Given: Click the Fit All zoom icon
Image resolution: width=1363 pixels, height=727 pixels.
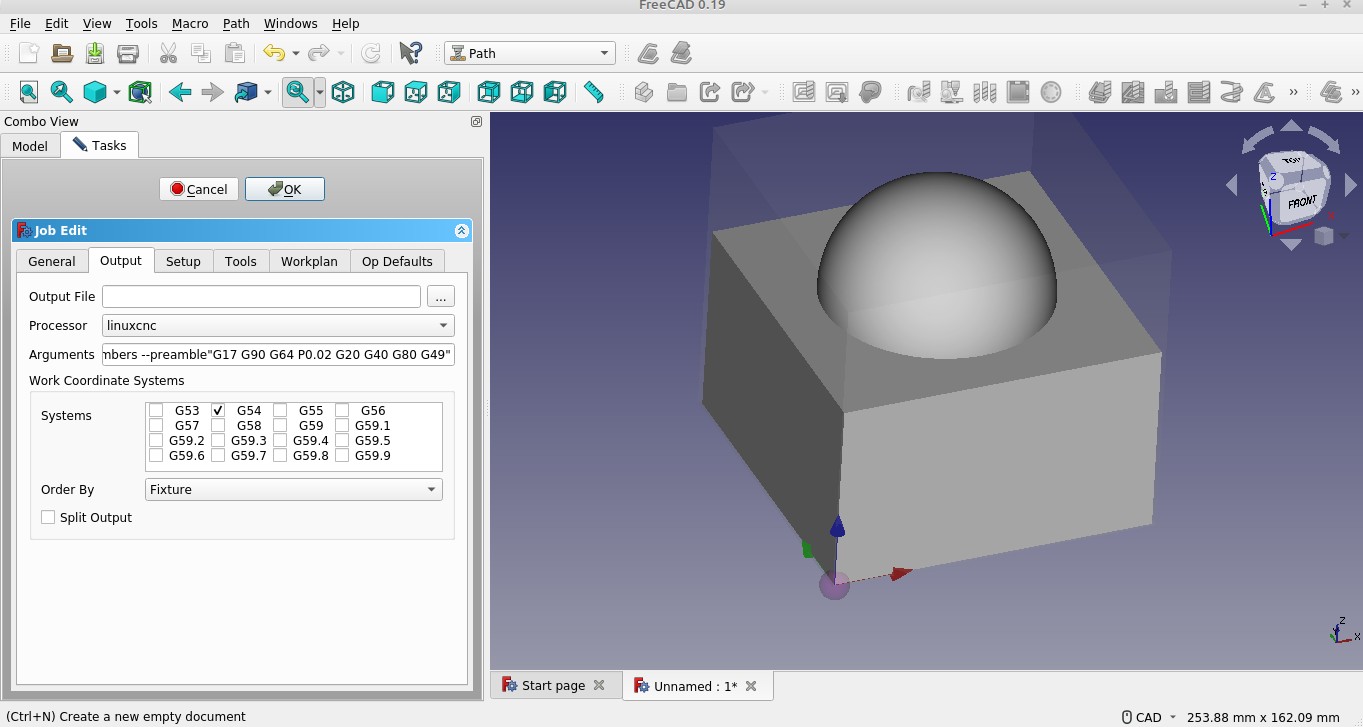Looking at the screenshot, I should (29, 93).
